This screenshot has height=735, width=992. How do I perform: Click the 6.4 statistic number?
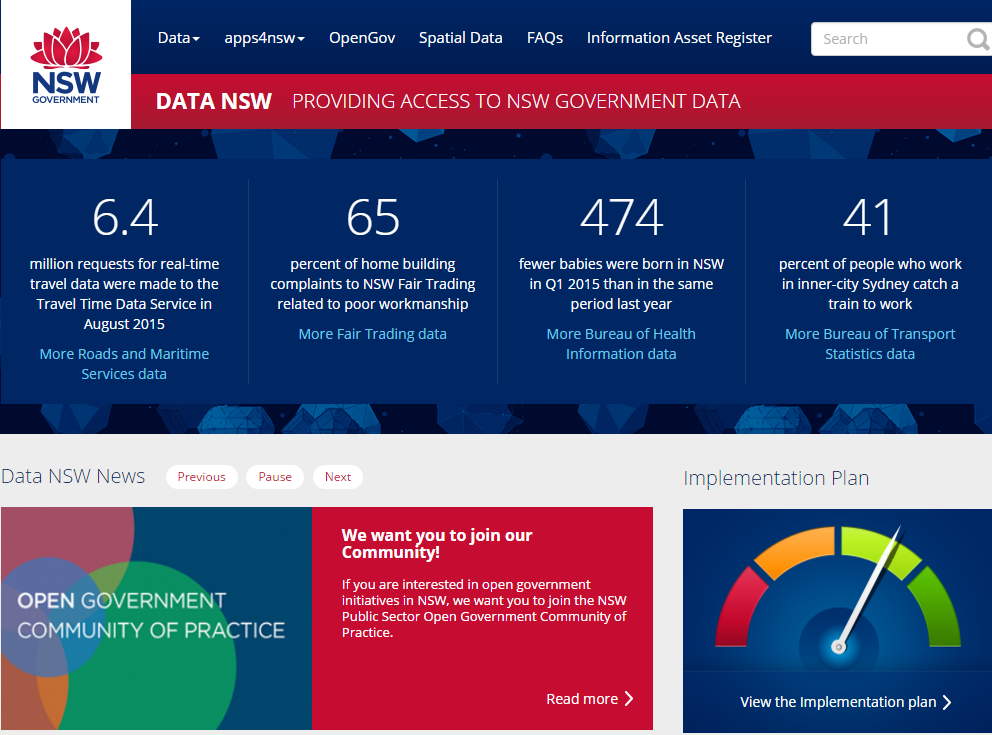[x=125, y=218]
